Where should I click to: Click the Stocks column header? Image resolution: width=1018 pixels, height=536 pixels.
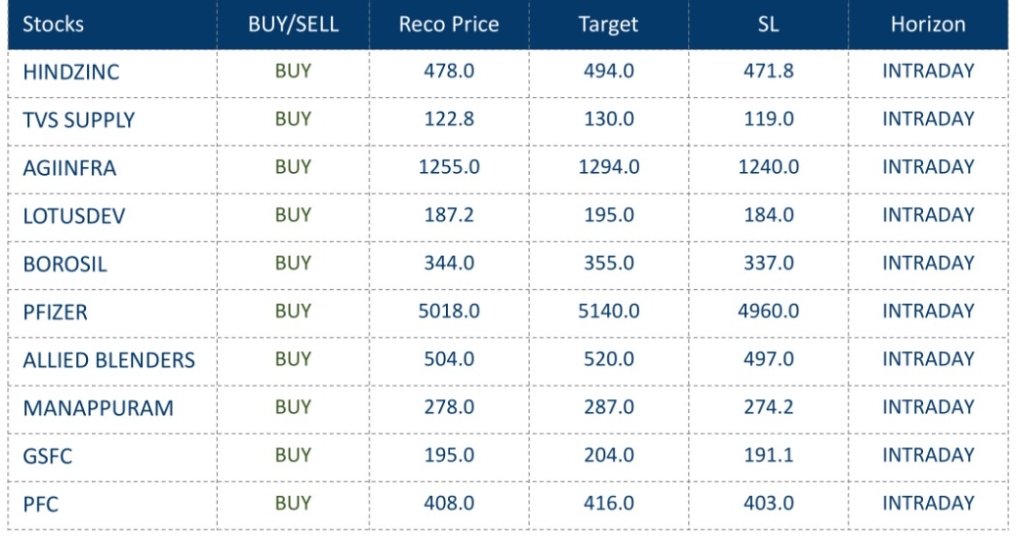pyautogui.click(x=53, y=24)
